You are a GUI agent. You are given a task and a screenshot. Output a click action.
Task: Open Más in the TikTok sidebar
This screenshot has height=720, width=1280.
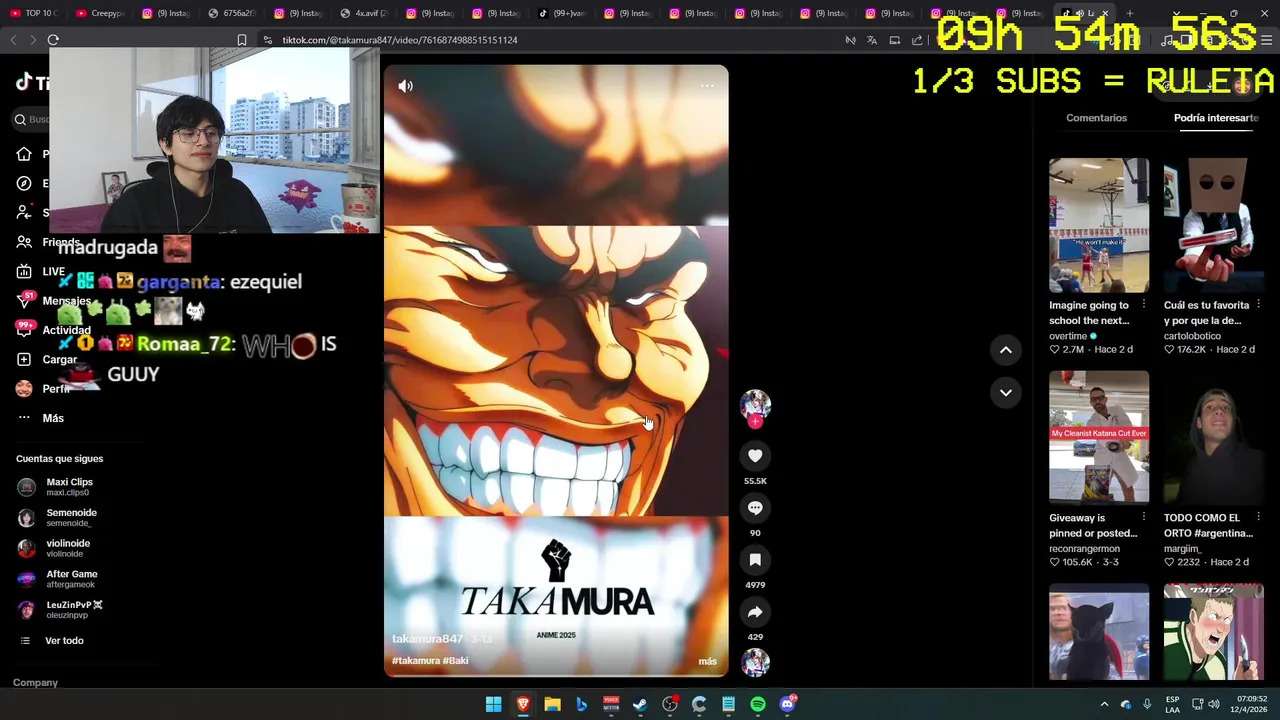[40, 418]
